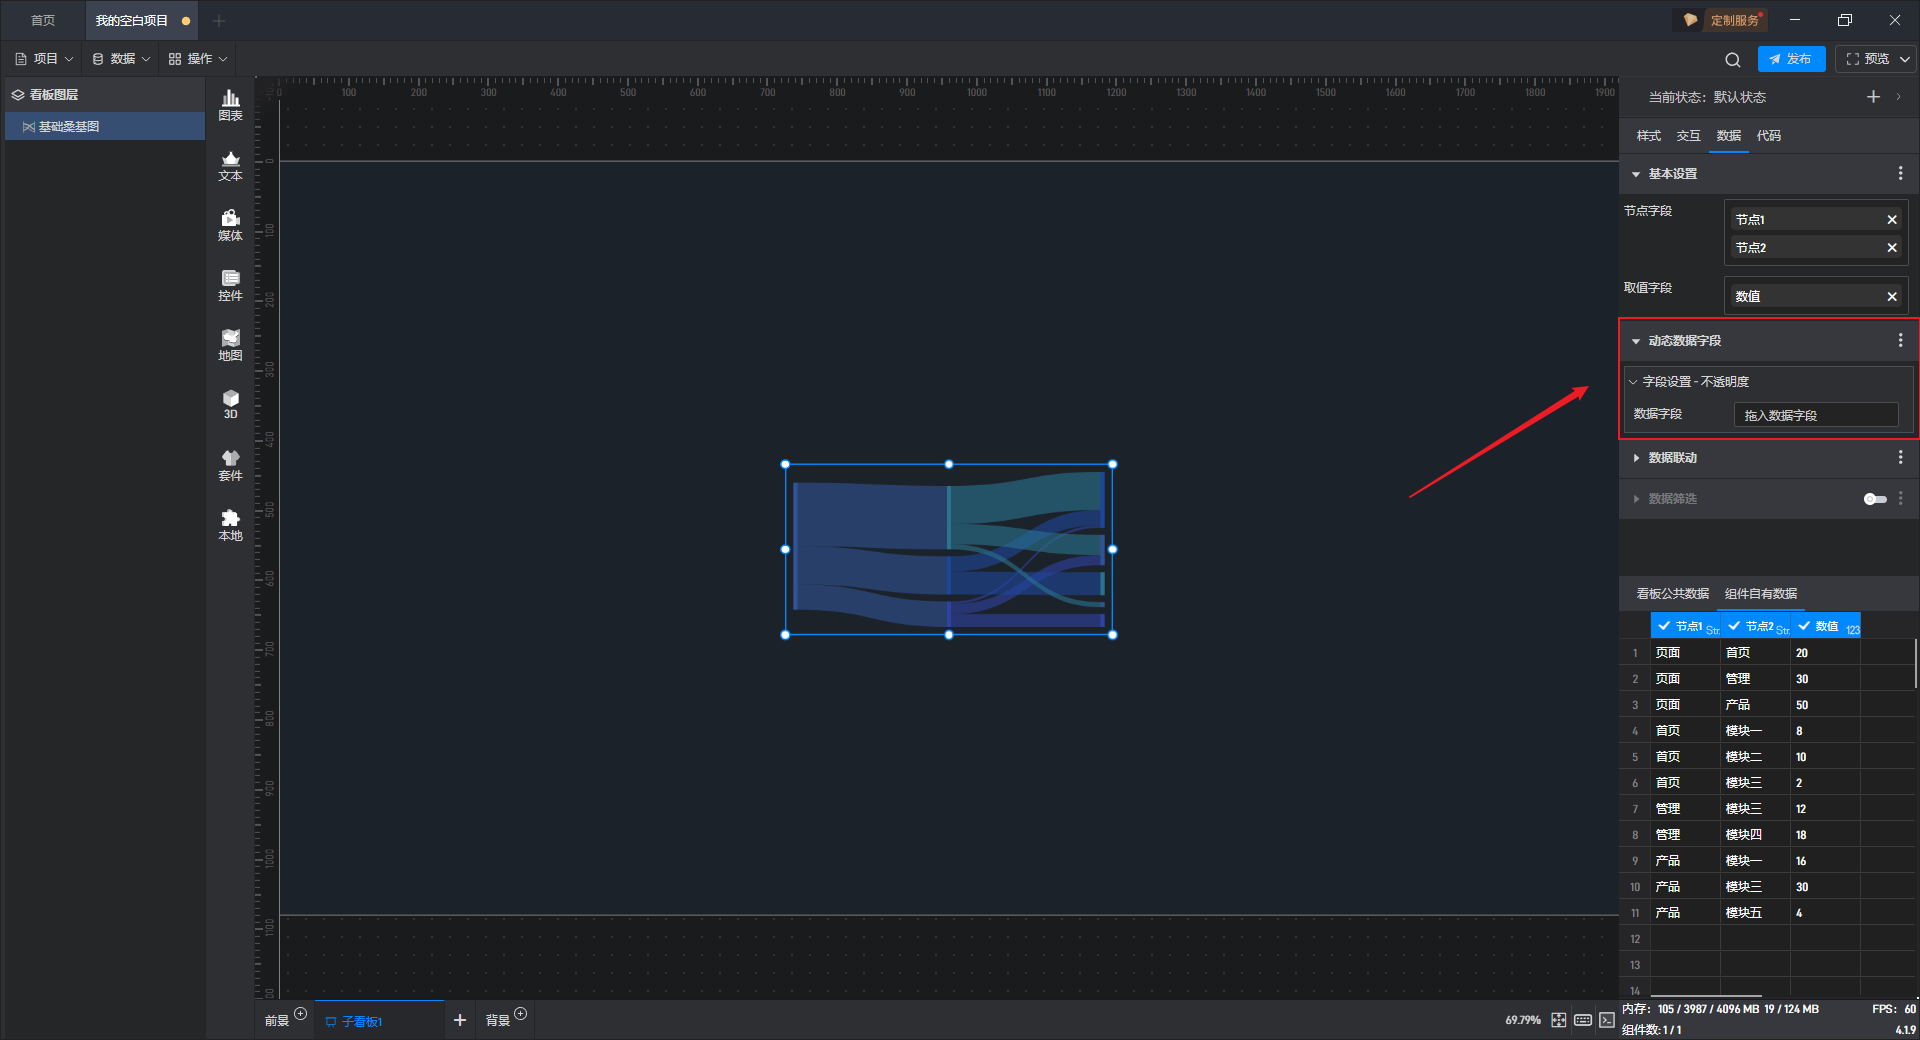Screen dimensions: 1920x1040
Task: Add a new state with the plus icon
Action: click(x=1873, y=97)
